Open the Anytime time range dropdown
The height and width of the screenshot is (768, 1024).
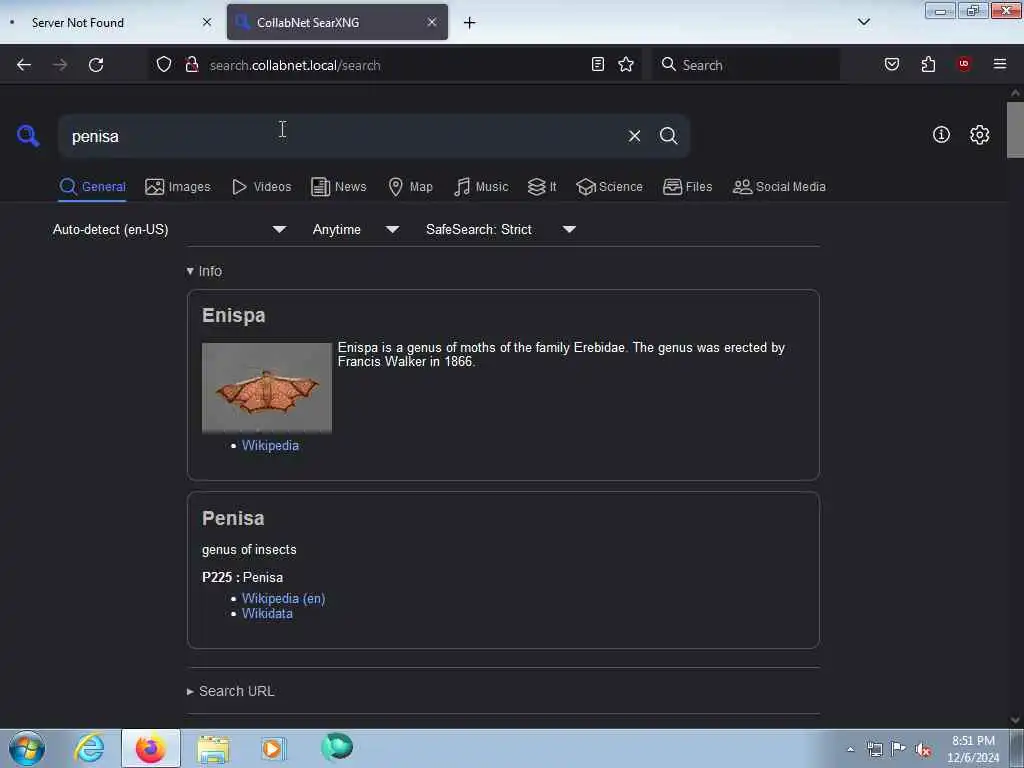click(355, 229)
